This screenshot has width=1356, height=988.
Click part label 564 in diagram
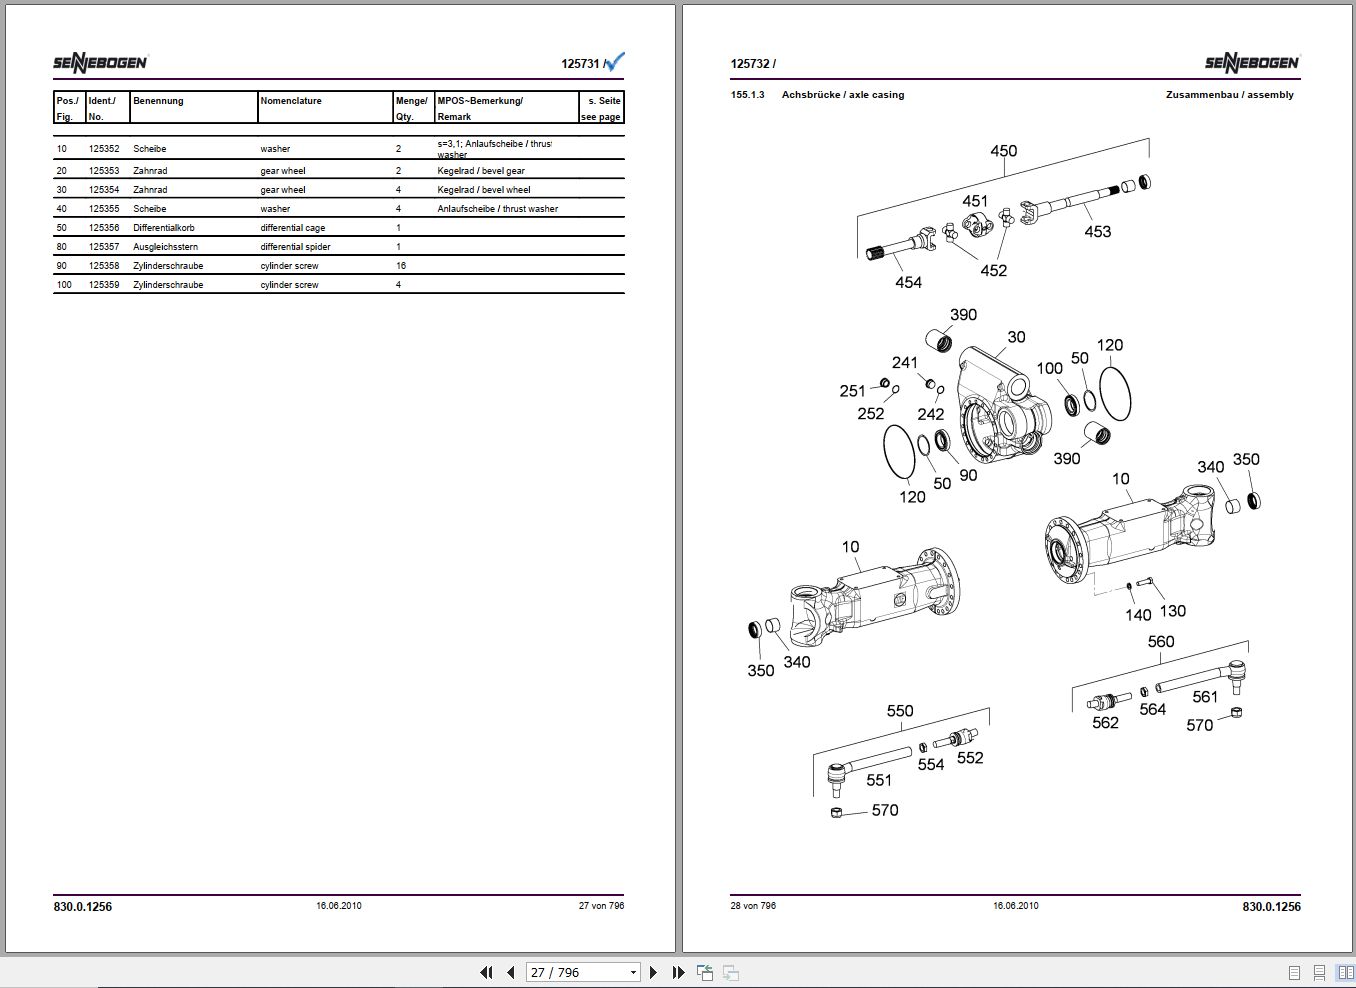tap(1153, 710)
